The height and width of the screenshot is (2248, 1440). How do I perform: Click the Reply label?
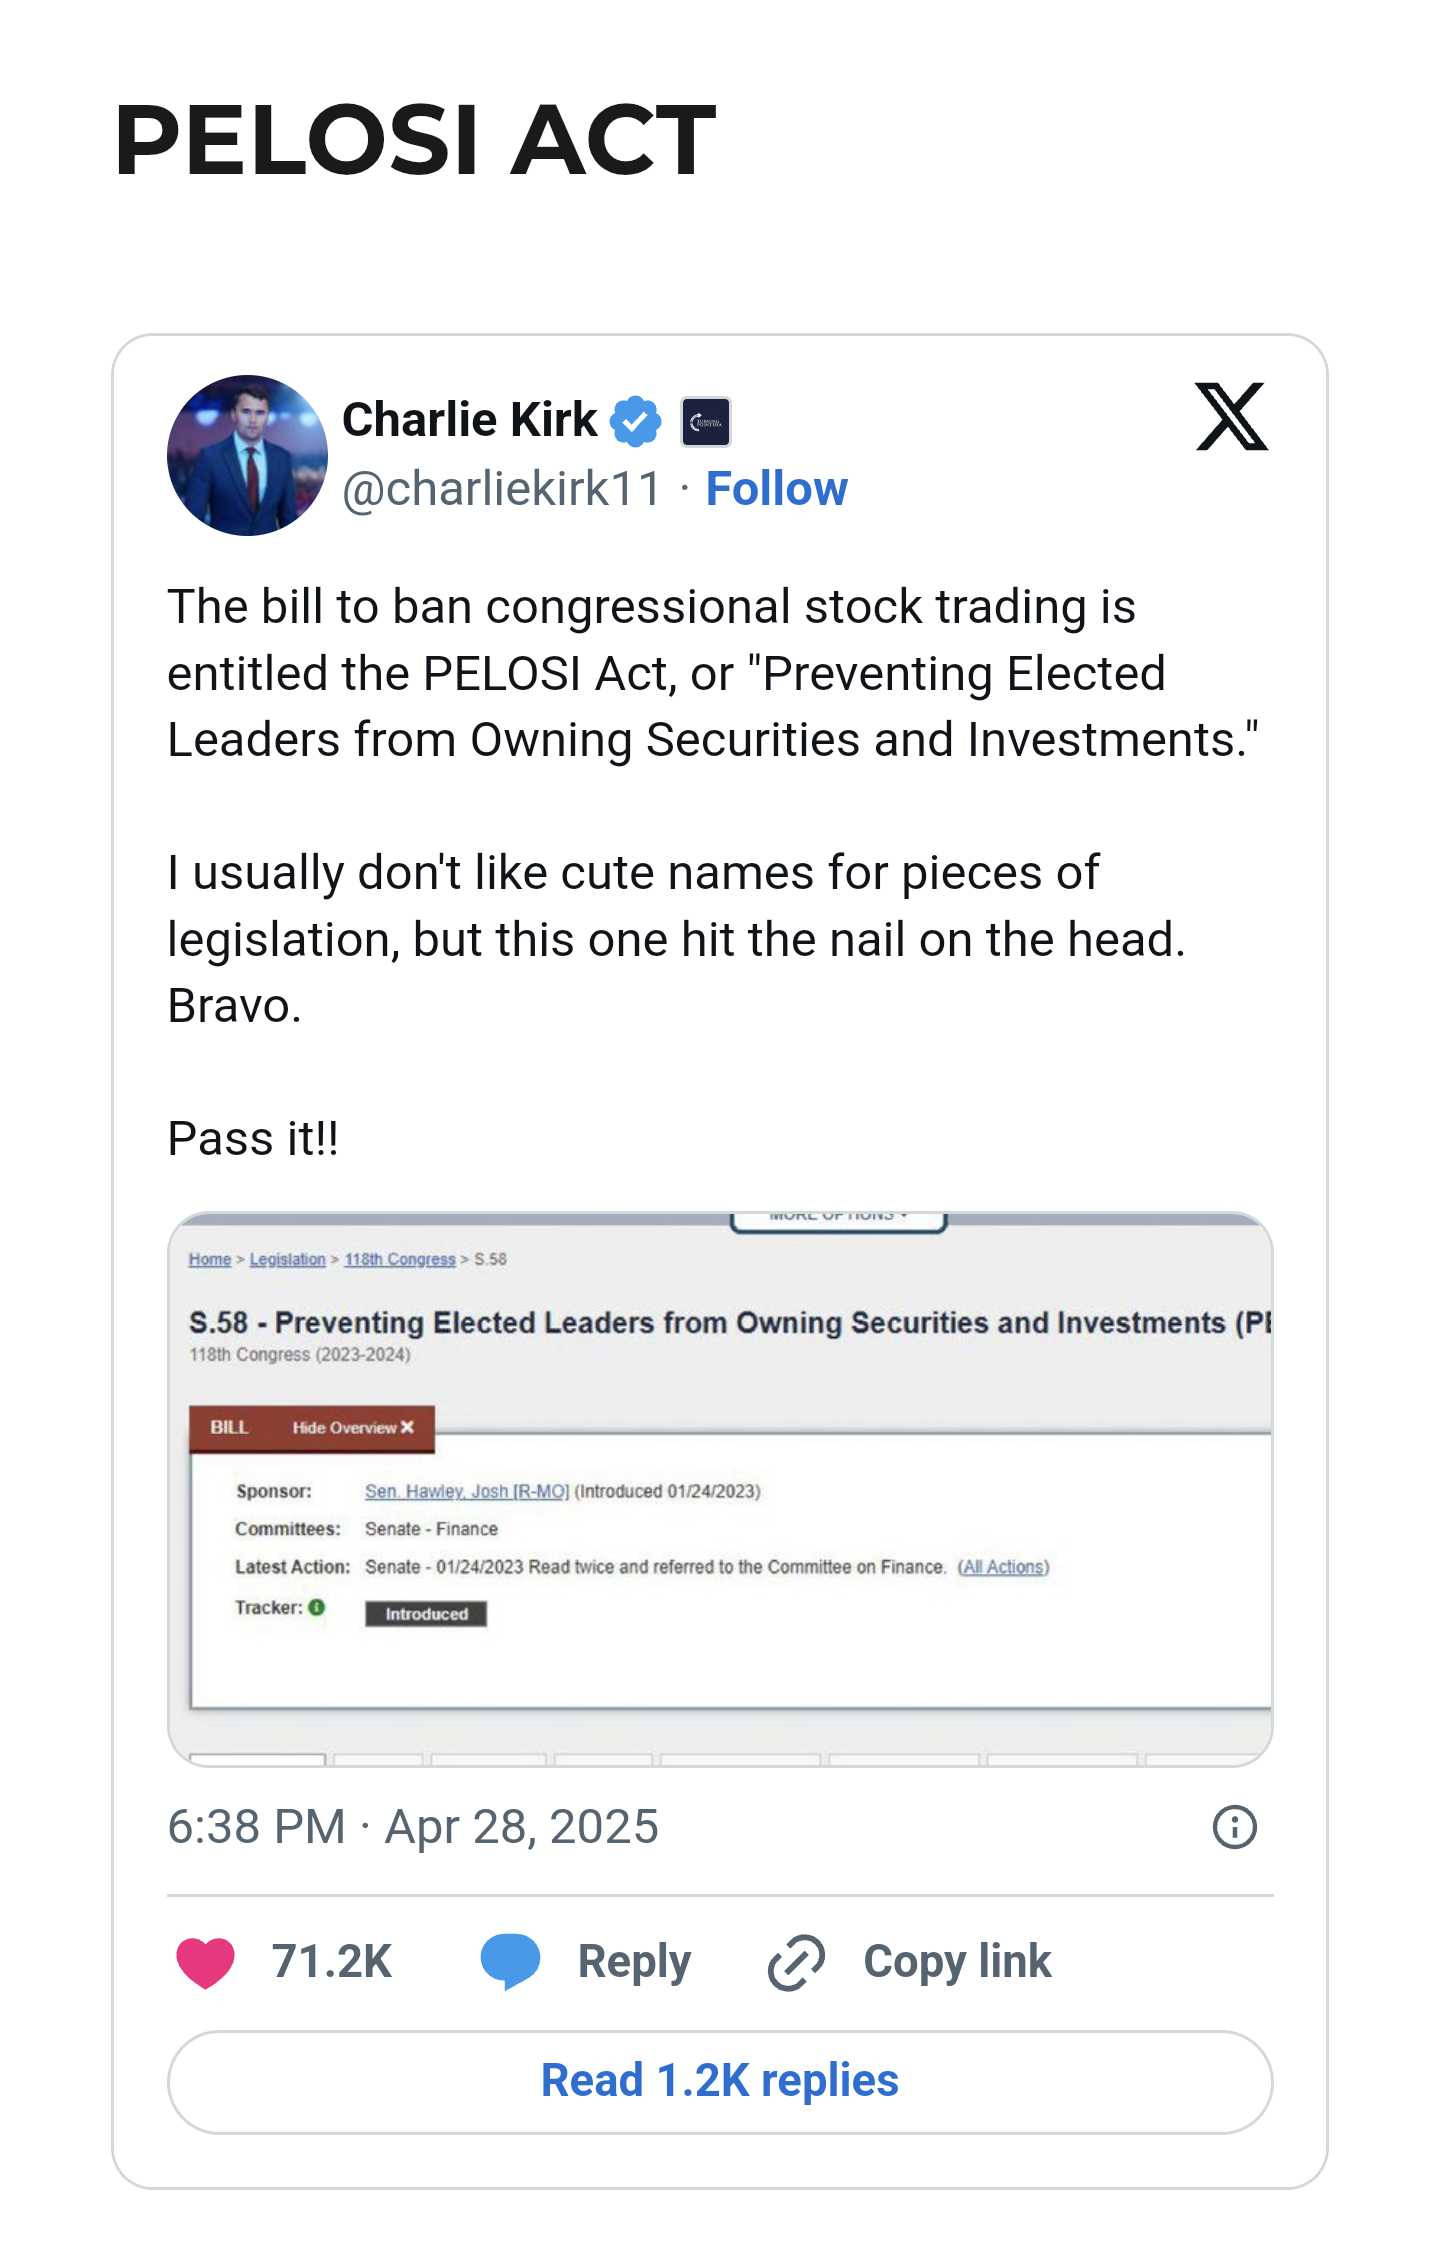[634, 1962]
